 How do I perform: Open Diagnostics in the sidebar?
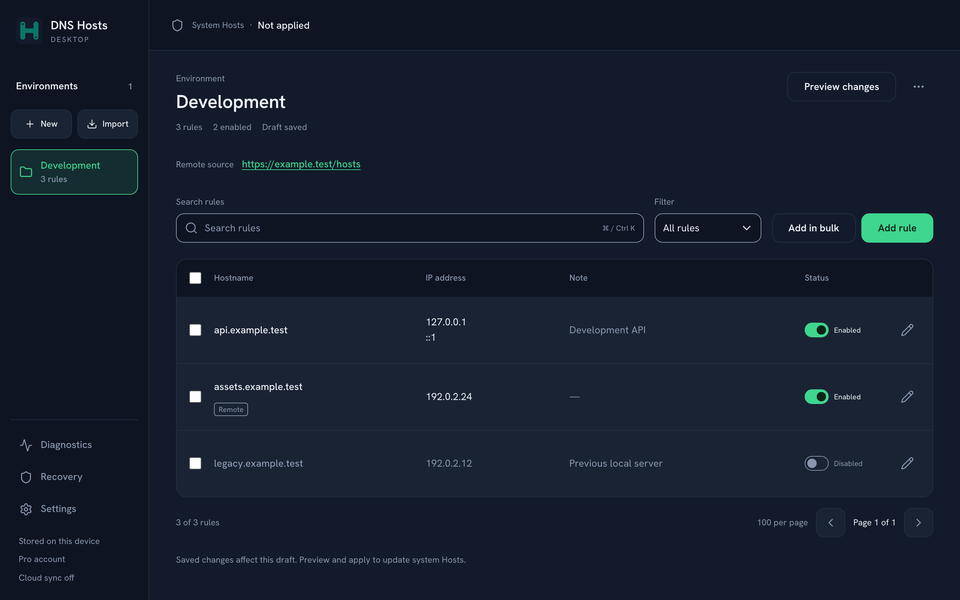pos(74,445)
